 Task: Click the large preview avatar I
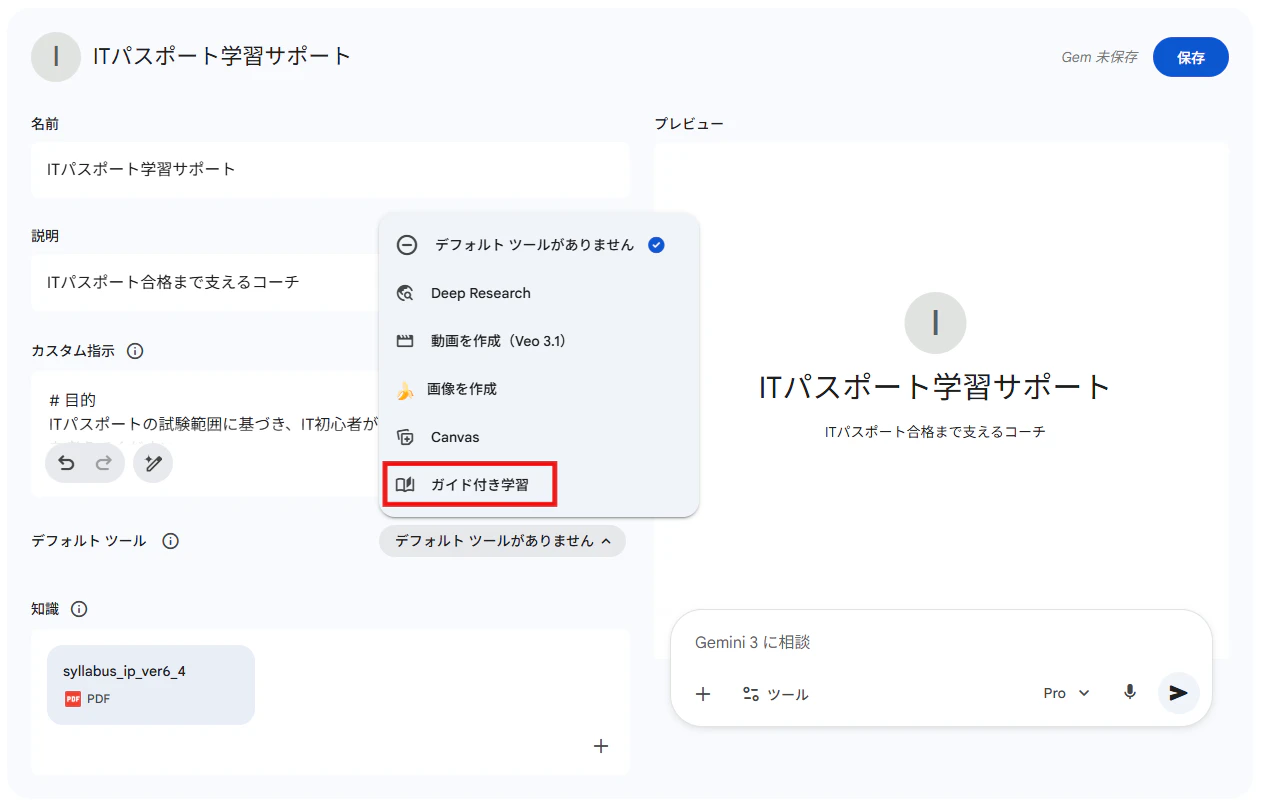(935, 323)
